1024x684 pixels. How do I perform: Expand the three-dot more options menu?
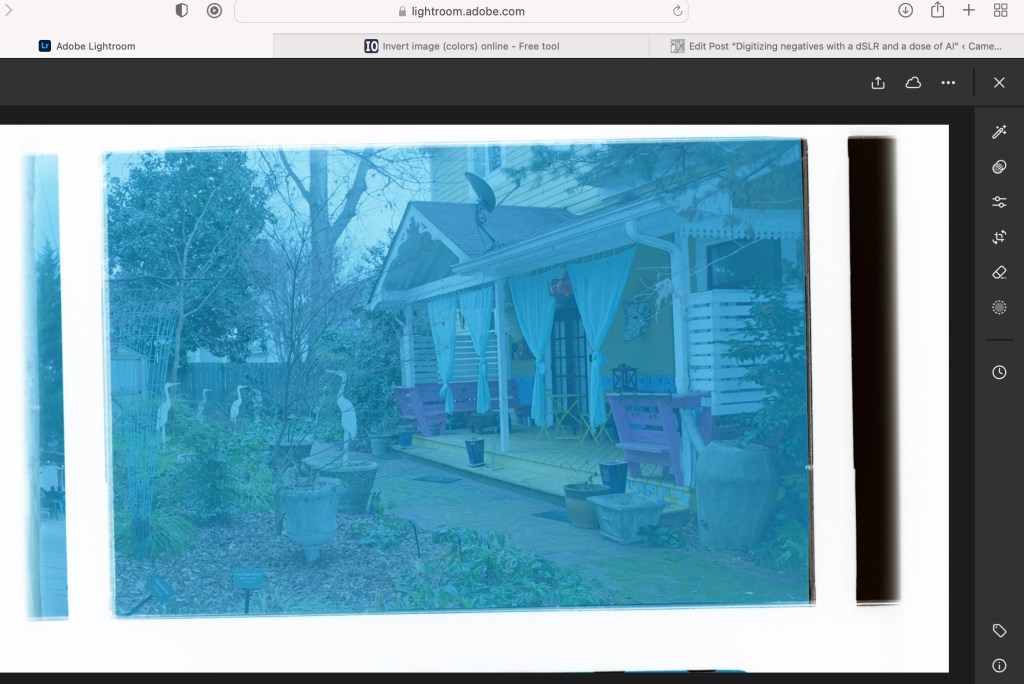click(x=948, y=83)
